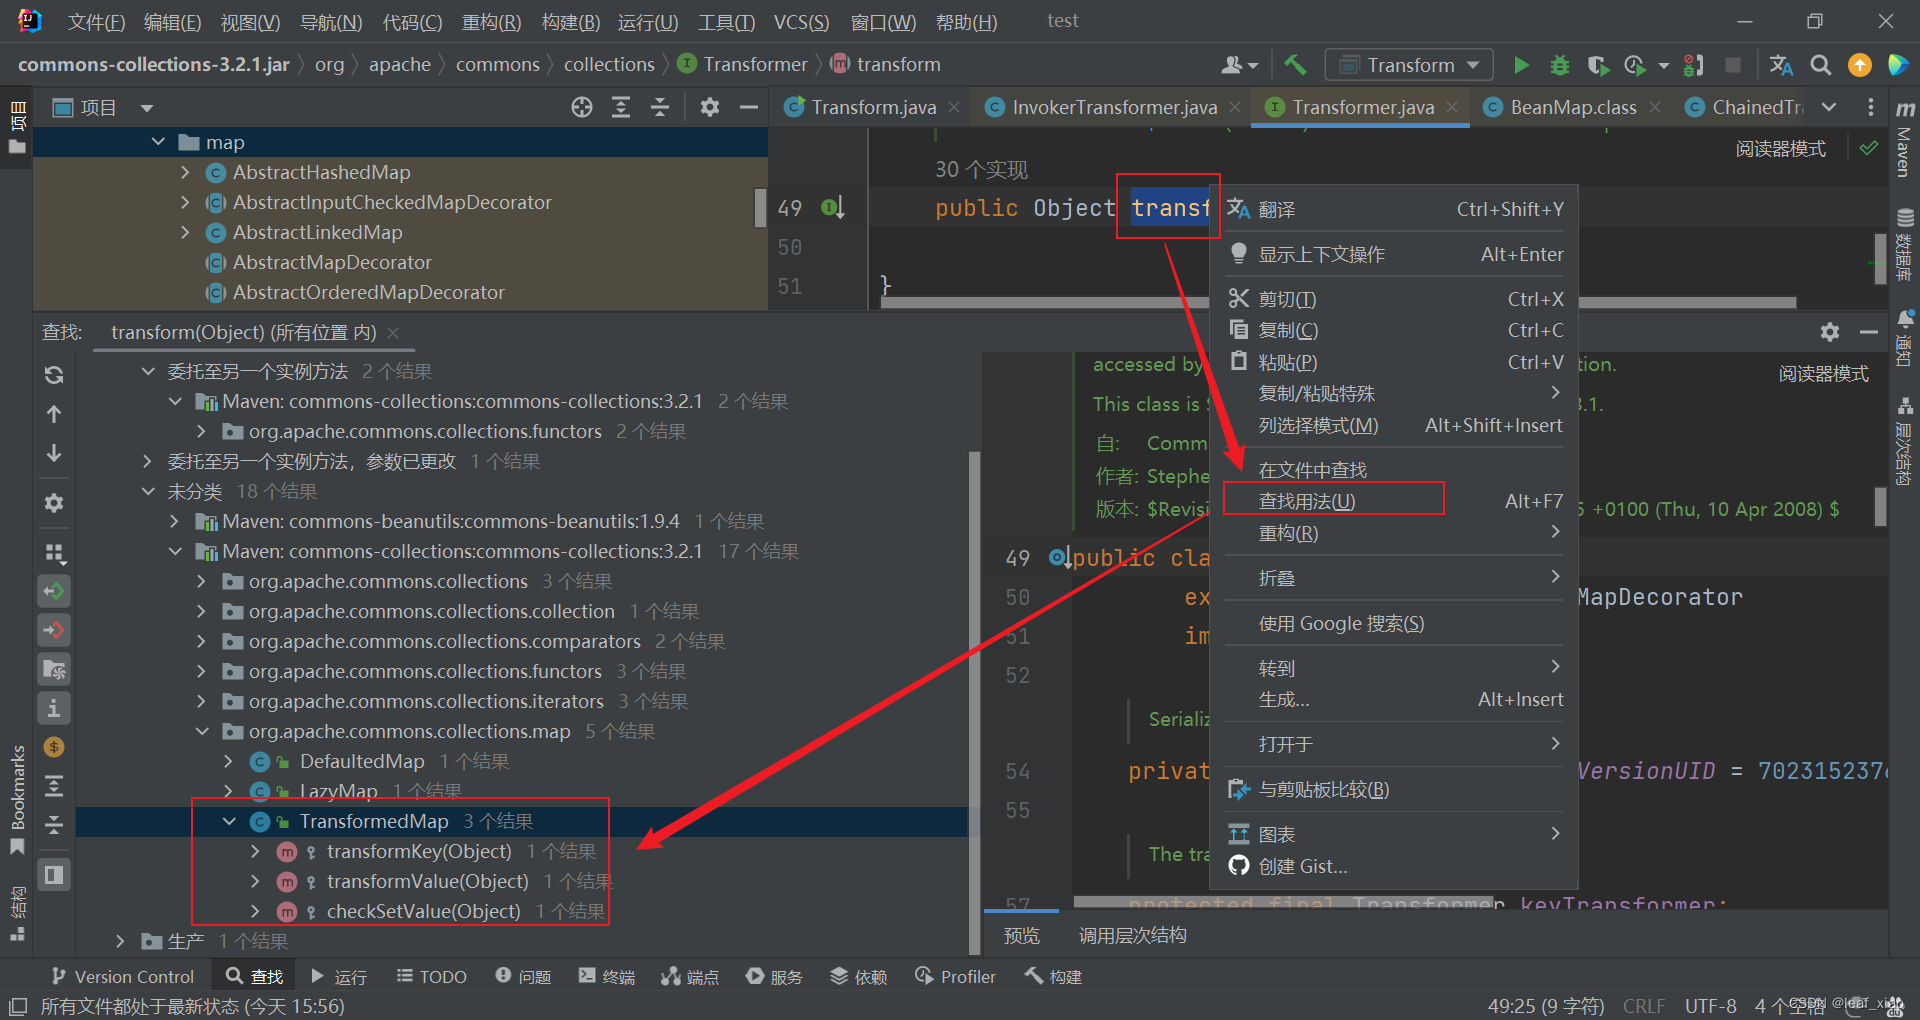Click UTF-8 encoding in status bar

tap(1710, 1006)
